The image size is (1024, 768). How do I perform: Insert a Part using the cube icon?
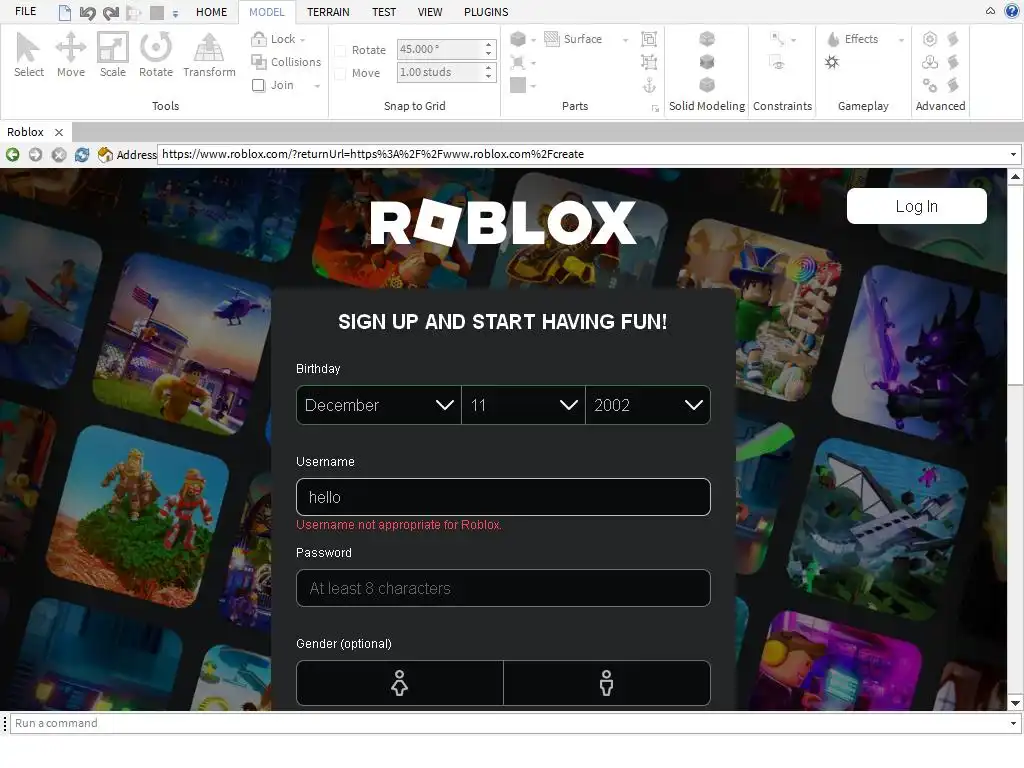[x=518, y=39]
